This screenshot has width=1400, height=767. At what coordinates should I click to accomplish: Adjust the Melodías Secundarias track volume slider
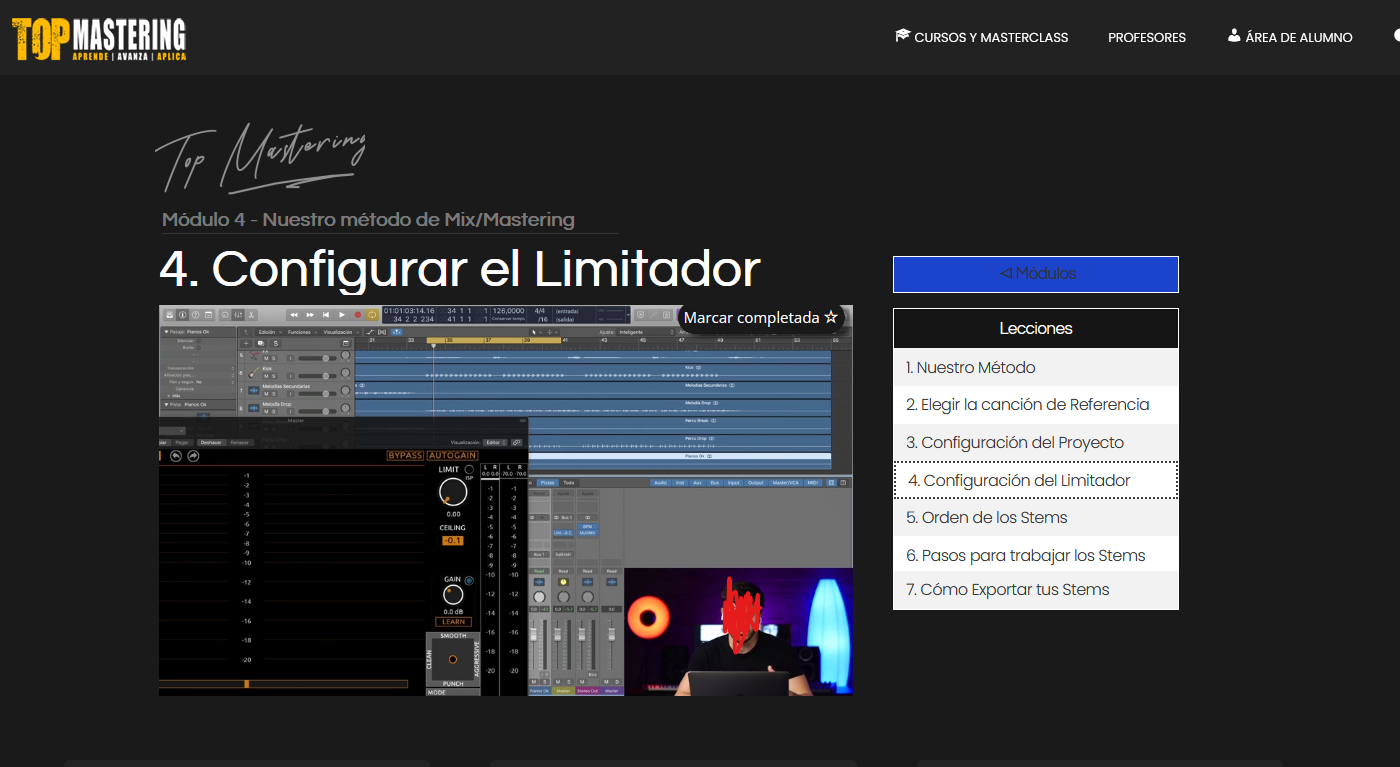click(317, 394)
